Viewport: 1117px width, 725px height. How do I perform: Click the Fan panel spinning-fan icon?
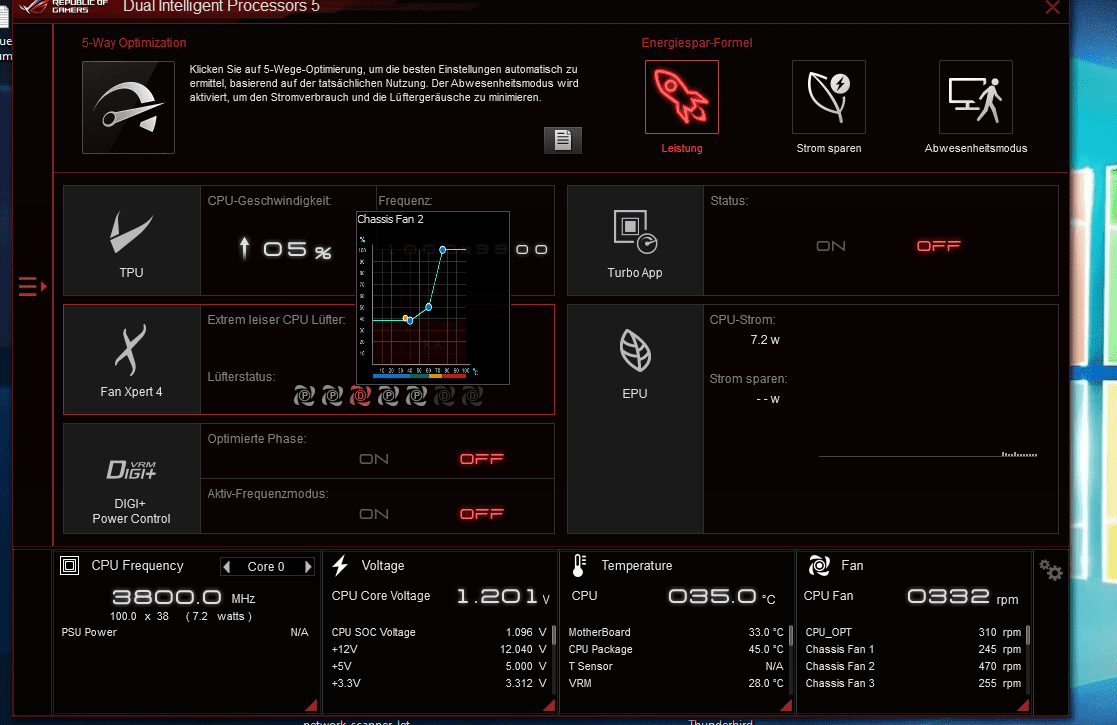point(819,565)
